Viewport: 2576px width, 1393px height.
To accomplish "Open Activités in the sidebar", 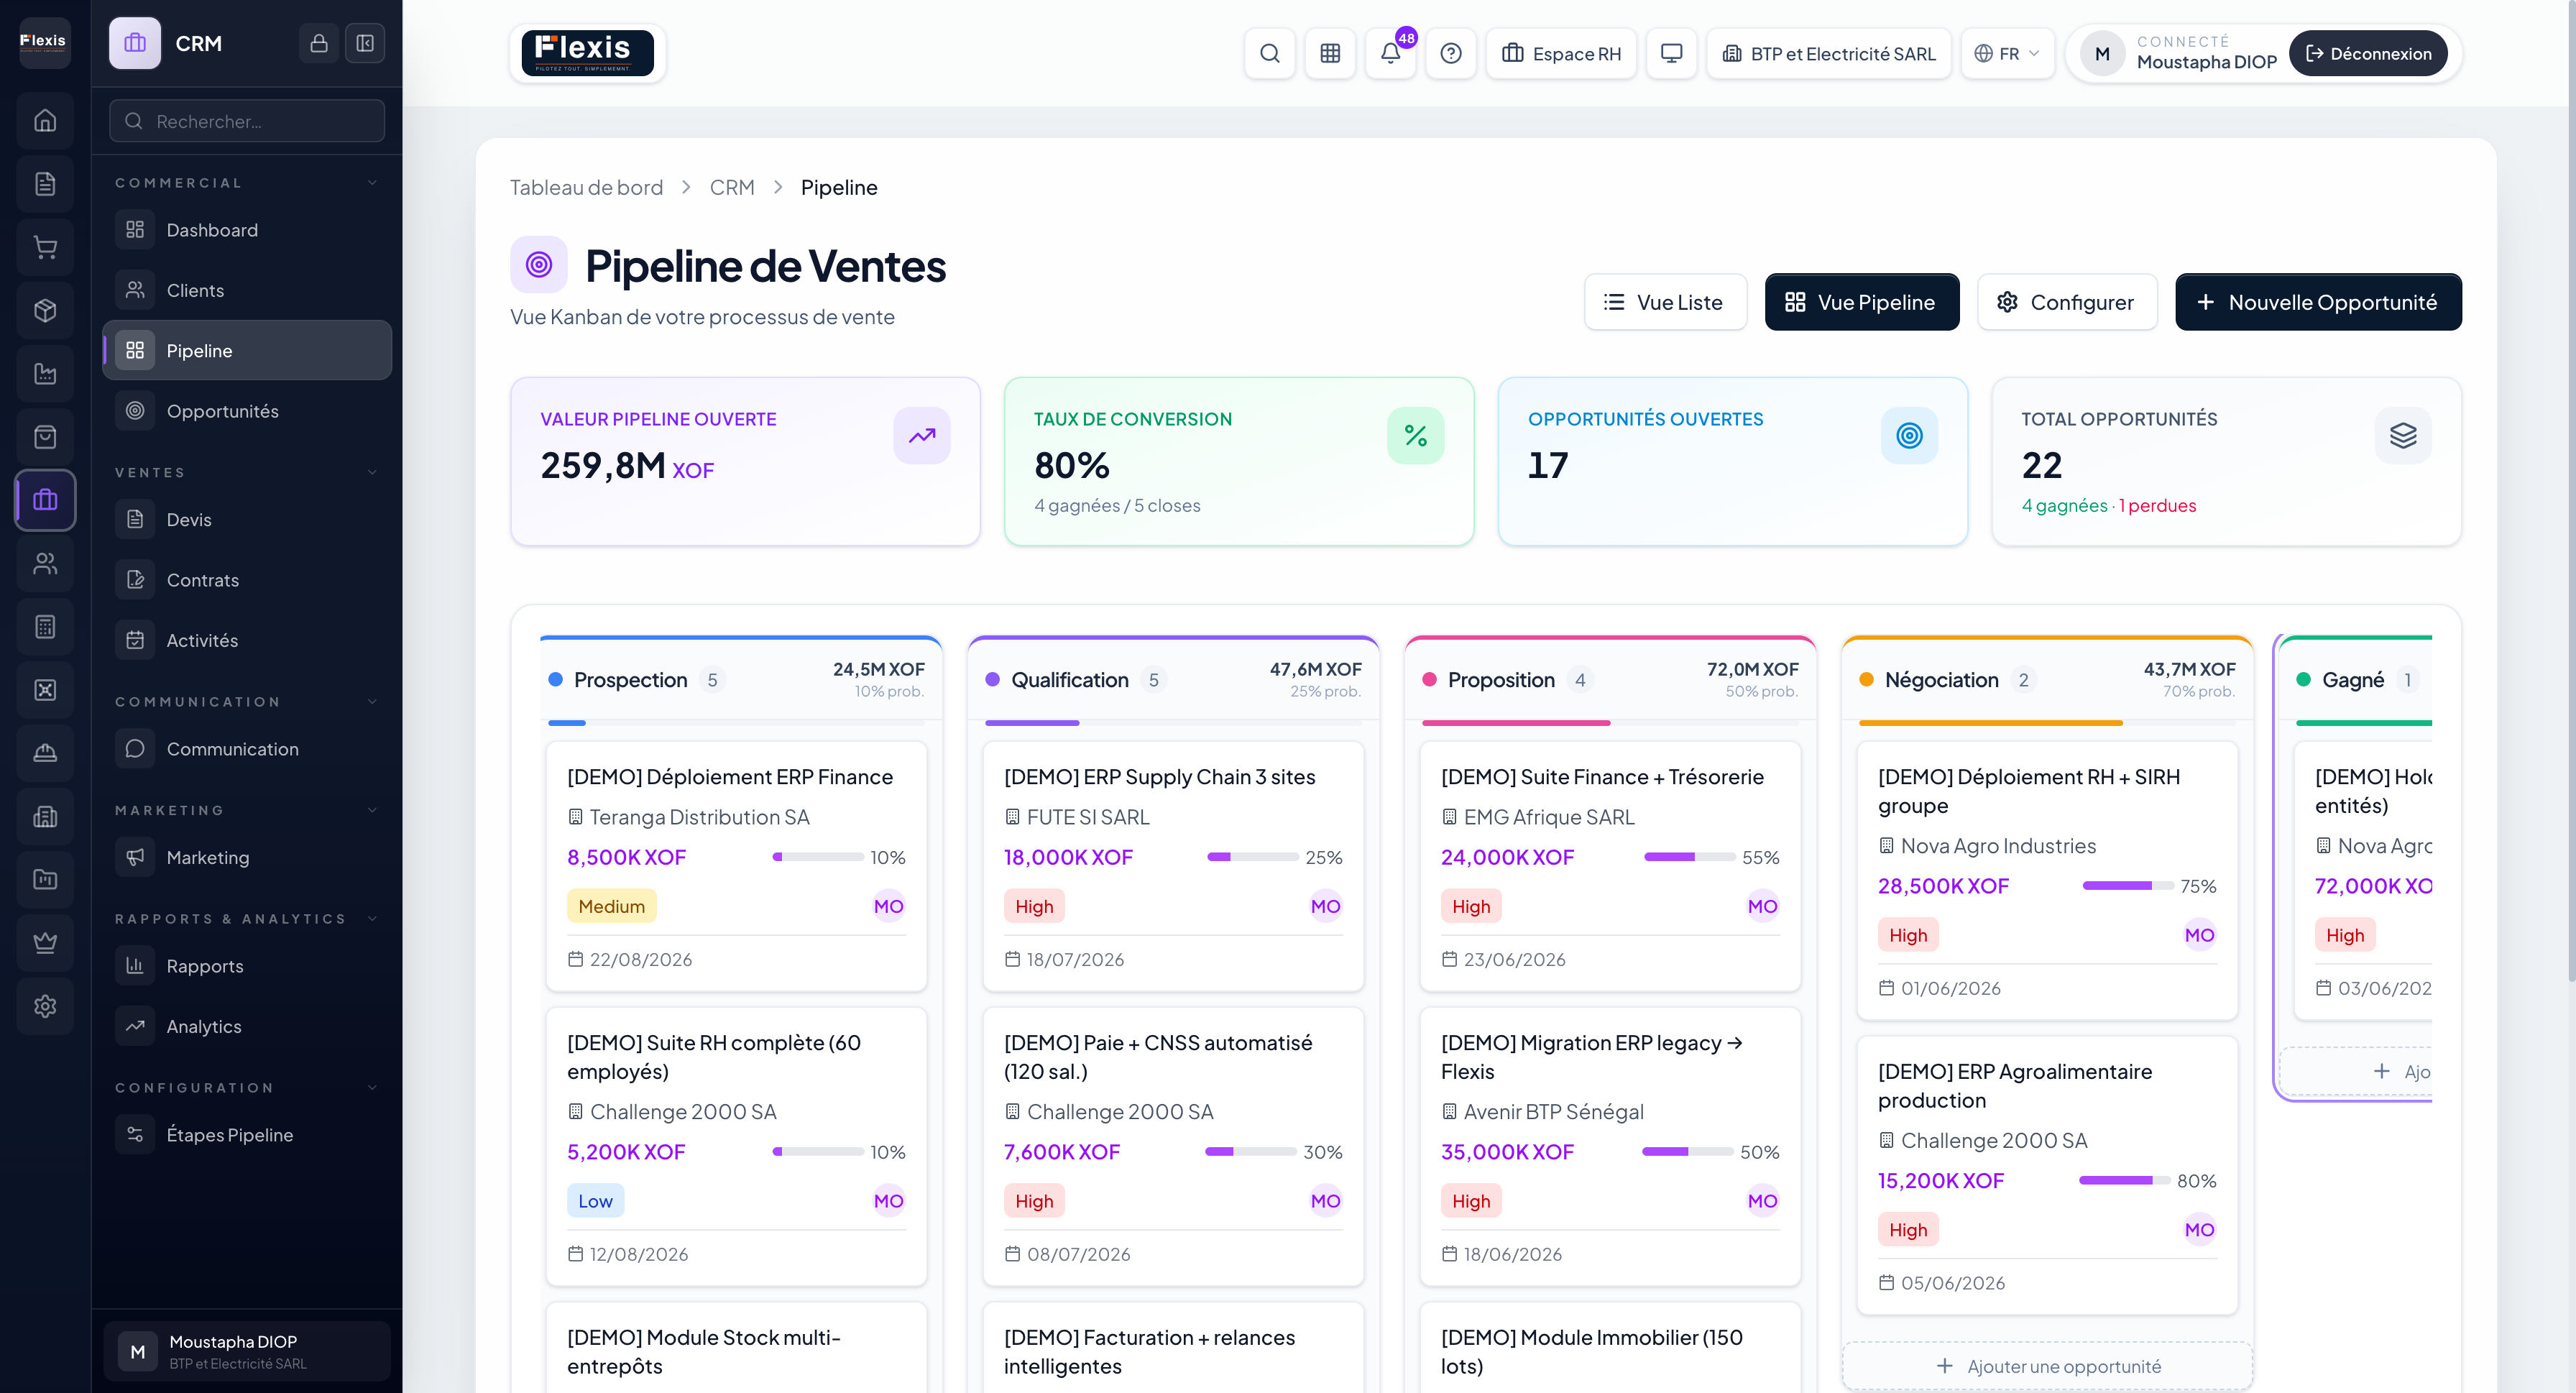I will pyautogui.click(x=247, y=640).
